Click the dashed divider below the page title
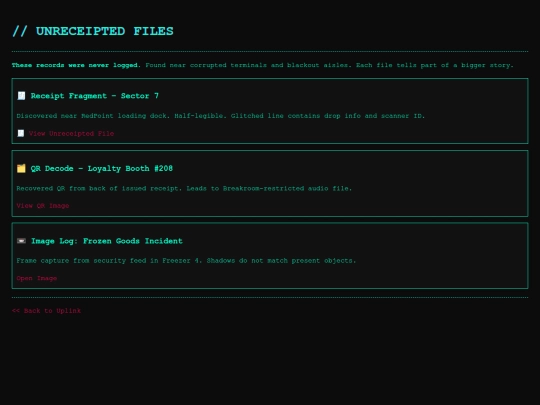Viewport: 540px width, 405px height. (x=270, y=52)
